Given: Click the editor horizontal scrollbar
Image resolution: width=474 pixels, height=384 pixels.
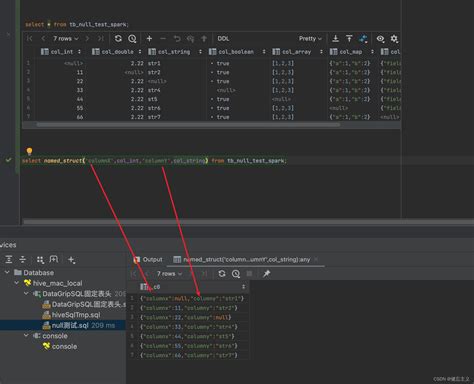Looking at the screenshot, I should (x=248, y=222).
